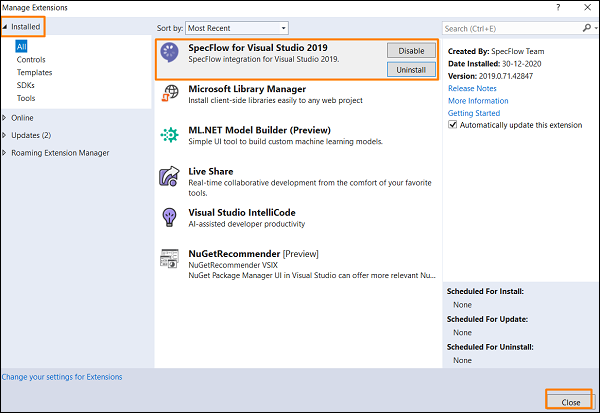
Task: Open the Sort by Most Recent dropdown
Action: [237, 28]
